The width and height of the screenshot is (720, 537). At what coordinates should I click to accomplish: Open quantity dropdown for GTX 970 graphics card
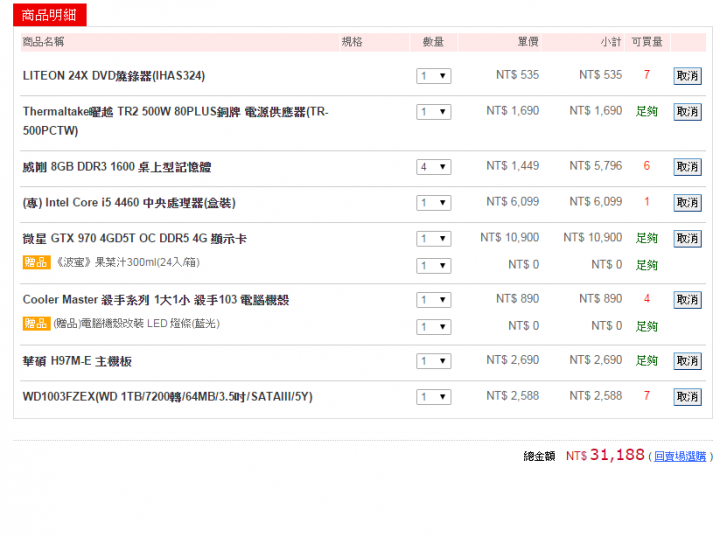[x=433, y=238]
